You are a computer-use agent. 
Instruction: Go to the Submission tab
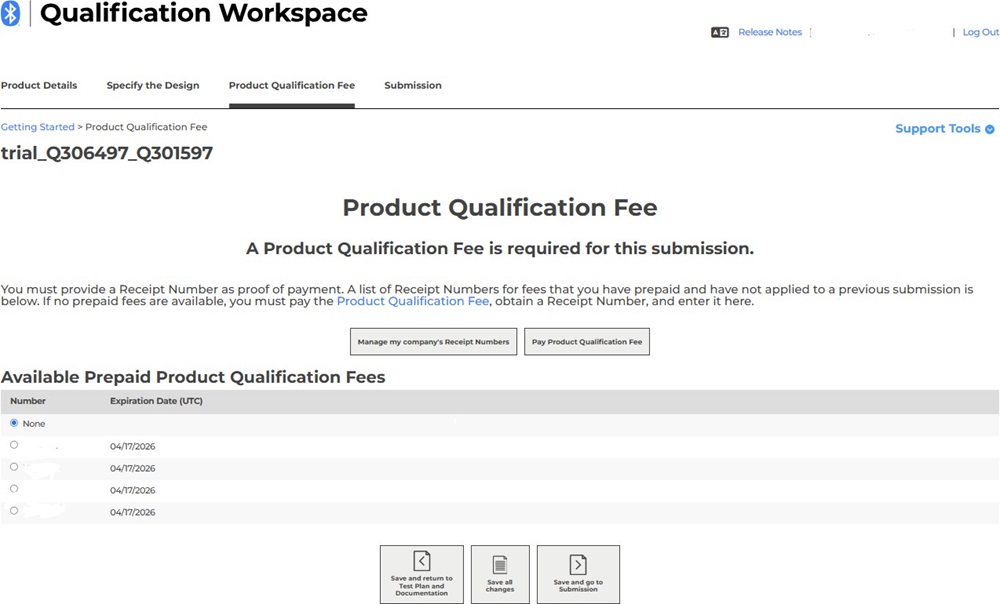click(x=413, y=85)
